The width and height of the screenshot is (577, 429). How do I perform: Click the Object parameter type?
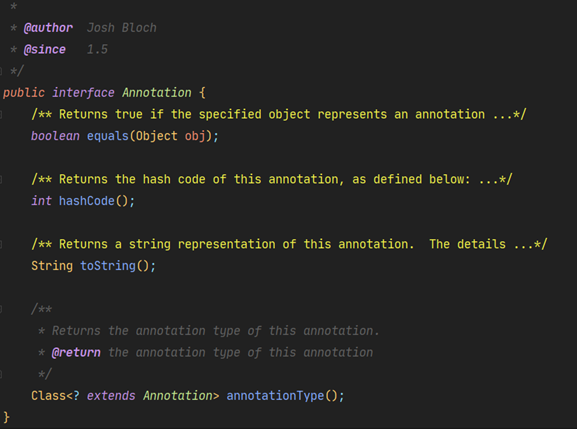click(157, 136)
